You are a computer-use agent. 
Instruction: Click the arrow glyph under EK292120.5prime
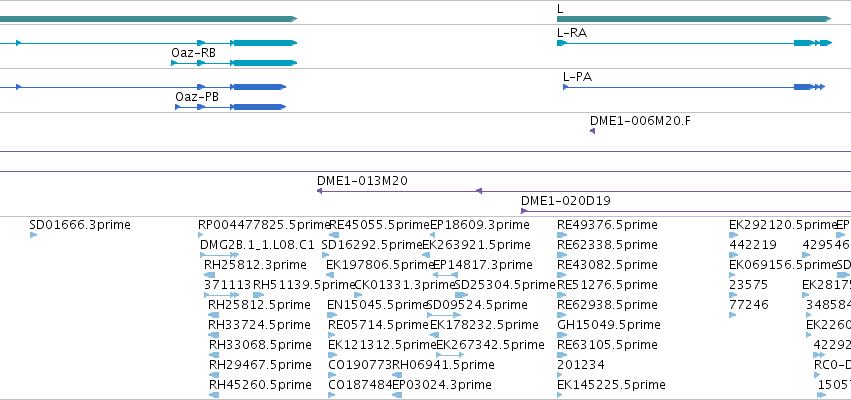[x=734, y=235]
